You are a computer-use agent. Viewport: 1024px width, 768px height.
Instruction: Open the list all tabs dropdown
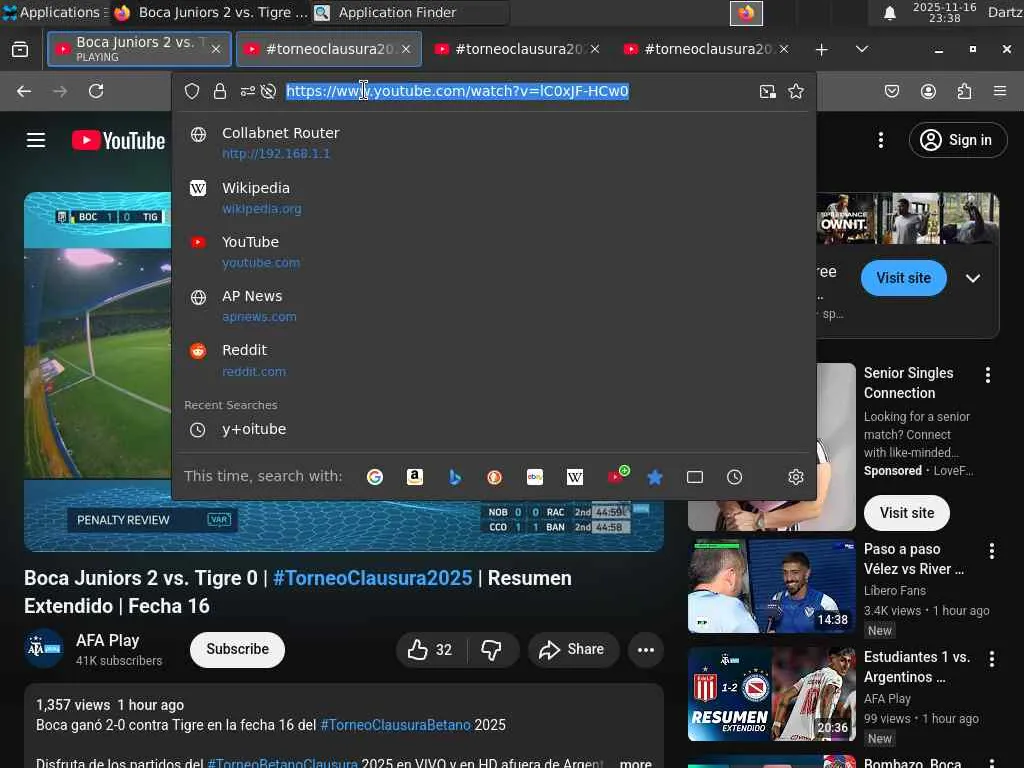[862, 49]
